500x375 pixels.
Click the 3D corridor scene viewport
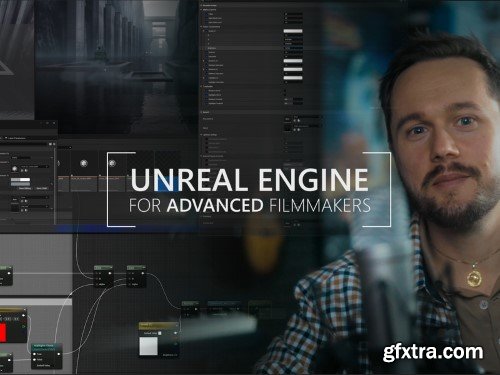click(117, 67)
